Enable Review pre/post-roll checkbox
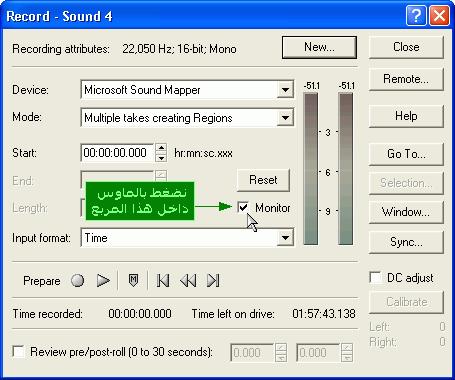The height and width of the screenshot is (380, 455). 18,351
